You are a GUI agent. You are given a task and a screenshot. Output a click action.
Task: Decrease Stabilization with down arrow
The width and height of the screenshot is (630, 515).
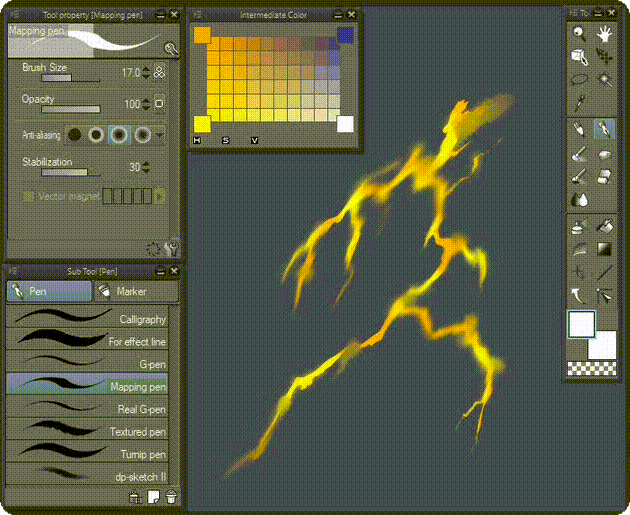click(x=146, y=170)
